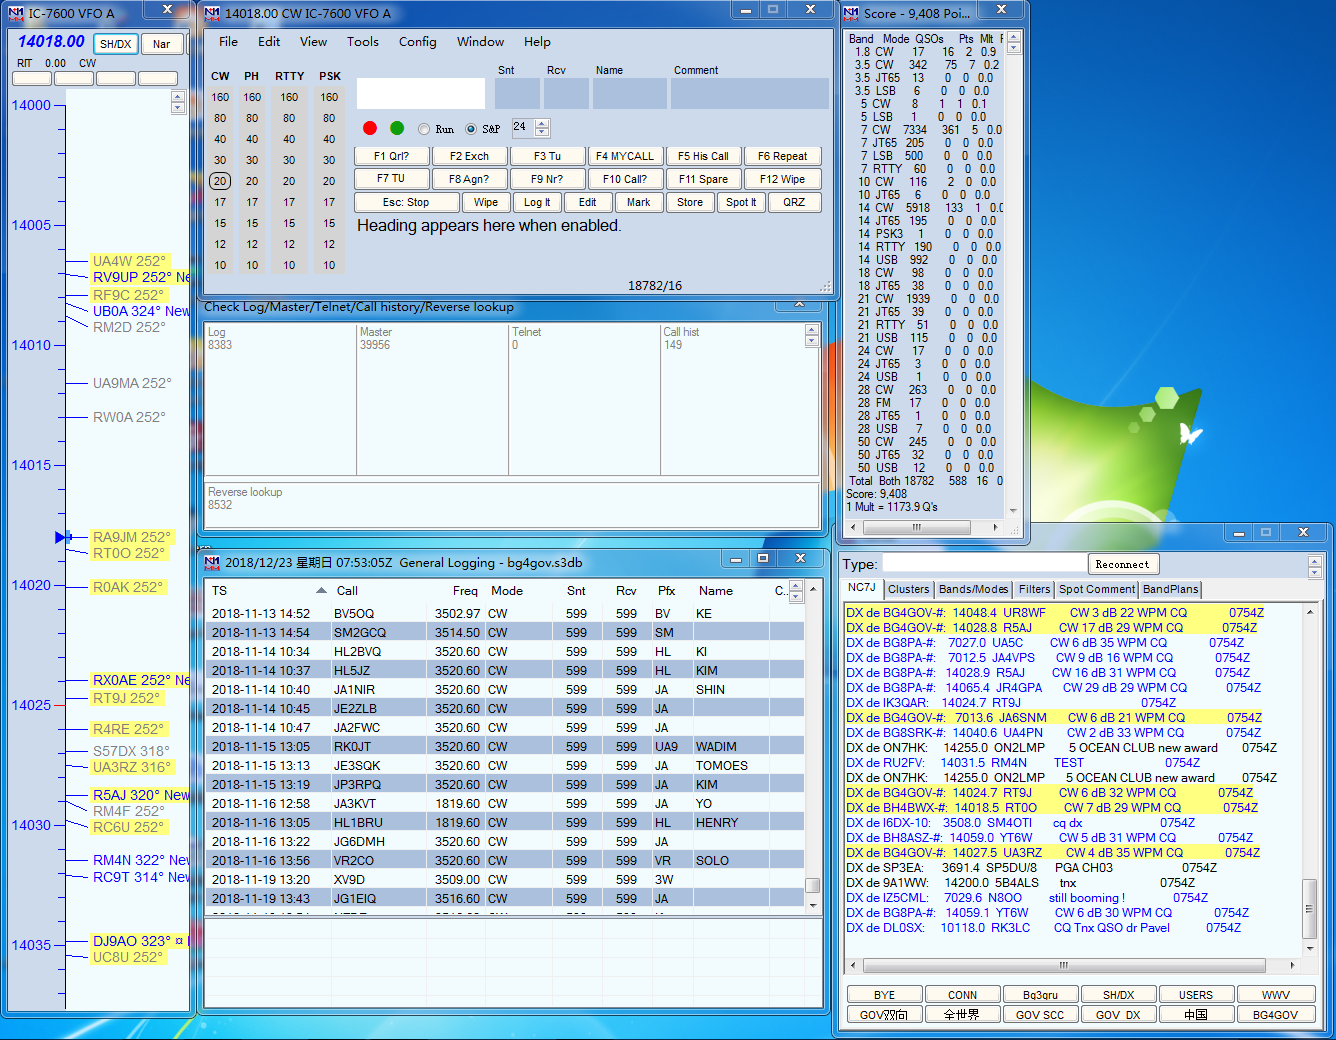Image resolution: width=1336 pixels, height=1040 pixels.
Task: Click the N1MM icon in Bandmap title bar
Action: 16,13
